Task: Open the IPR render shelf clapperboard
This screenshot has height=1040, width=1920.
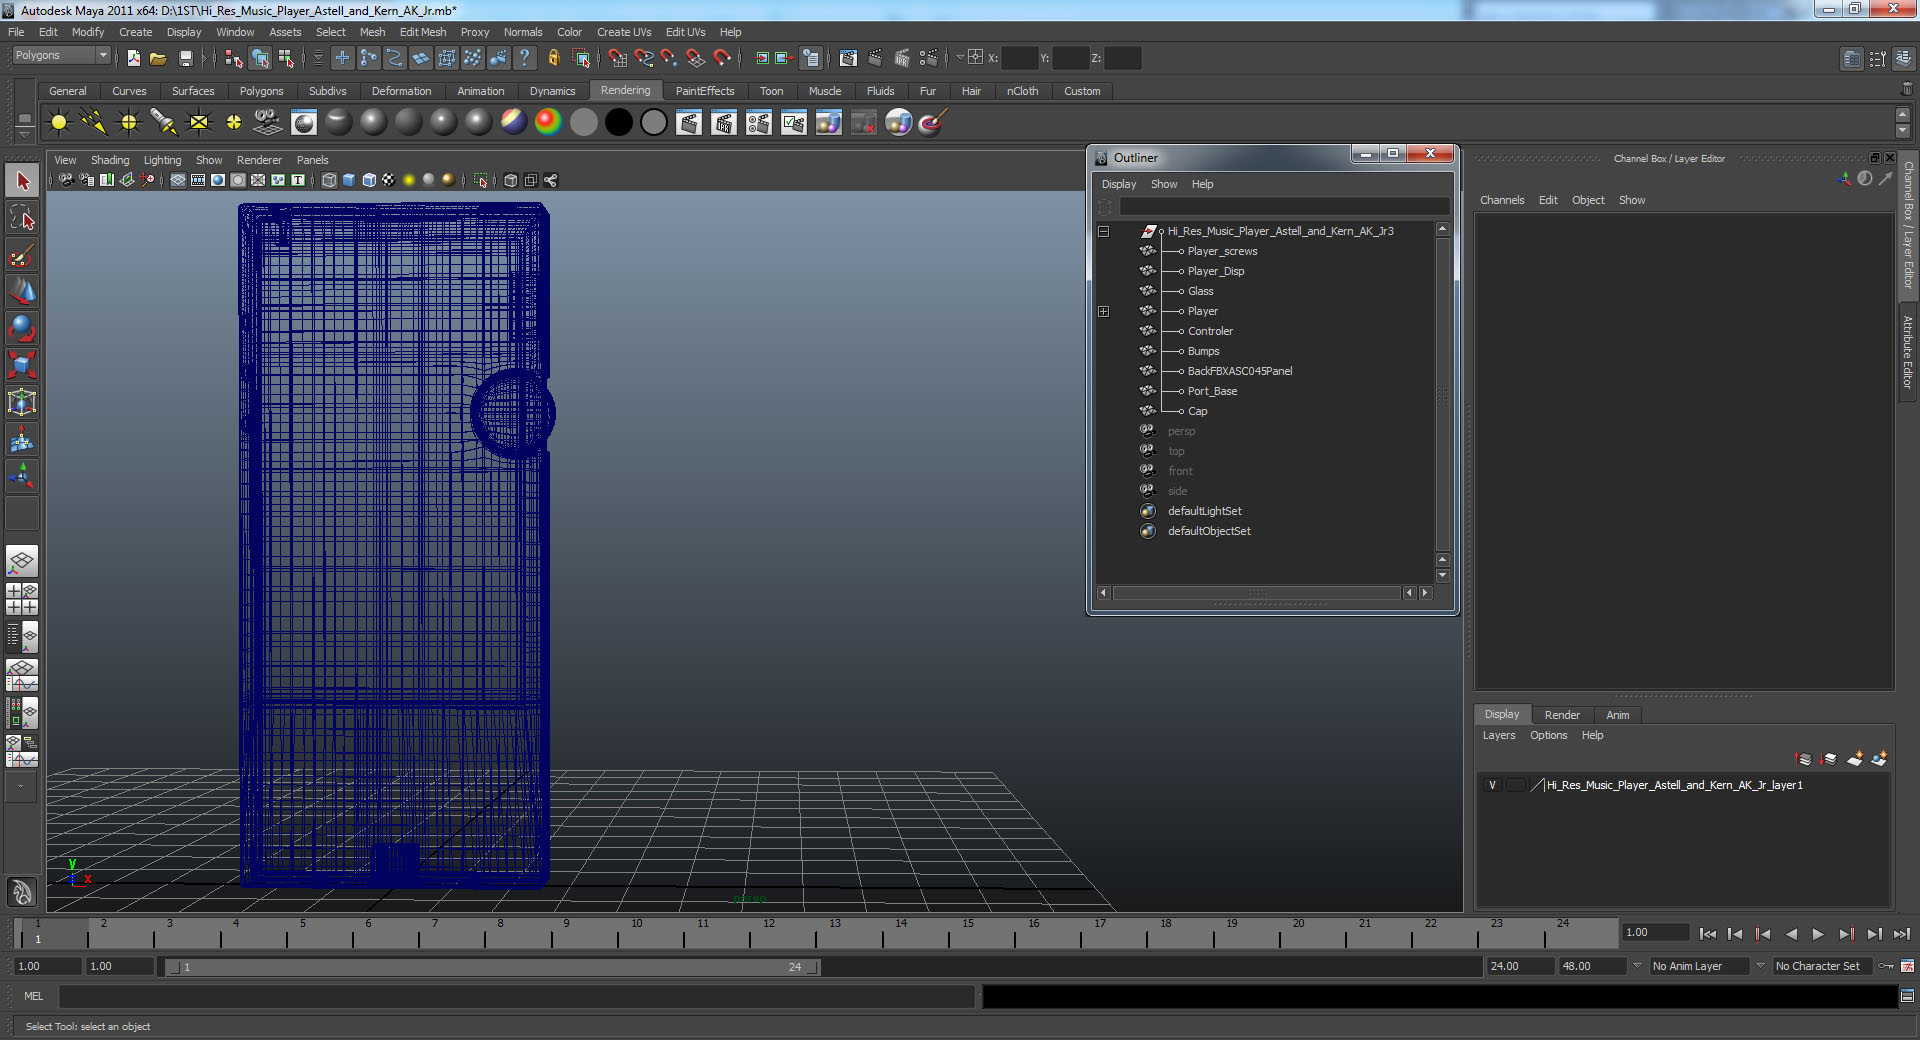Action: click(x=724, y=122)
